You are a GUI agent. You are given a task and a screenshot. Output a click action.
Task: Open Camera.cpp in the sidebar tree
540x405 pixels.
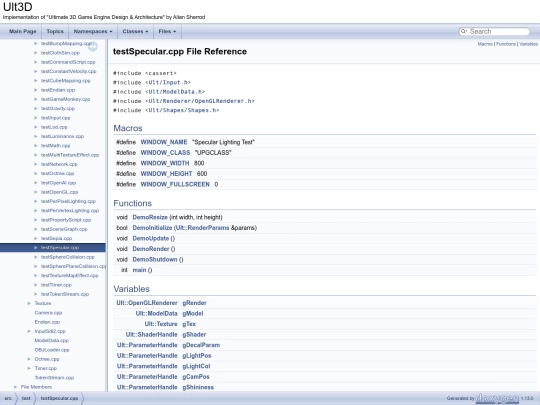pos(48,313)
